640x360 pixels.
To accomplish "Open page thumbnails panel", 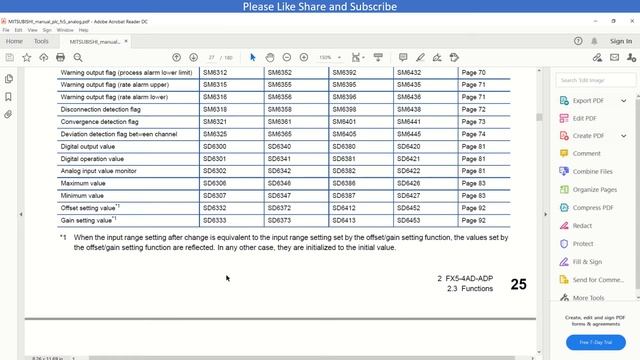I will [9, 79].
